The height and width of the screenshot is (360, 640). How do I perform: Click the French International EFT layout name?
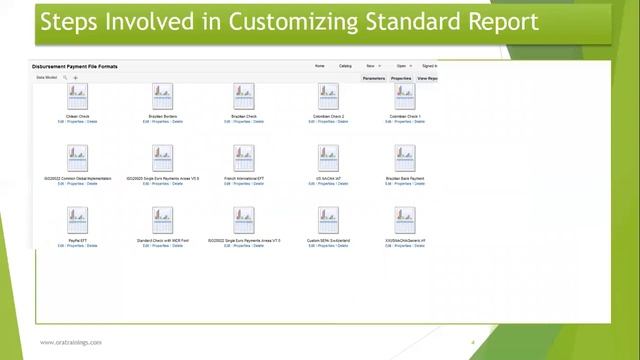244,178
